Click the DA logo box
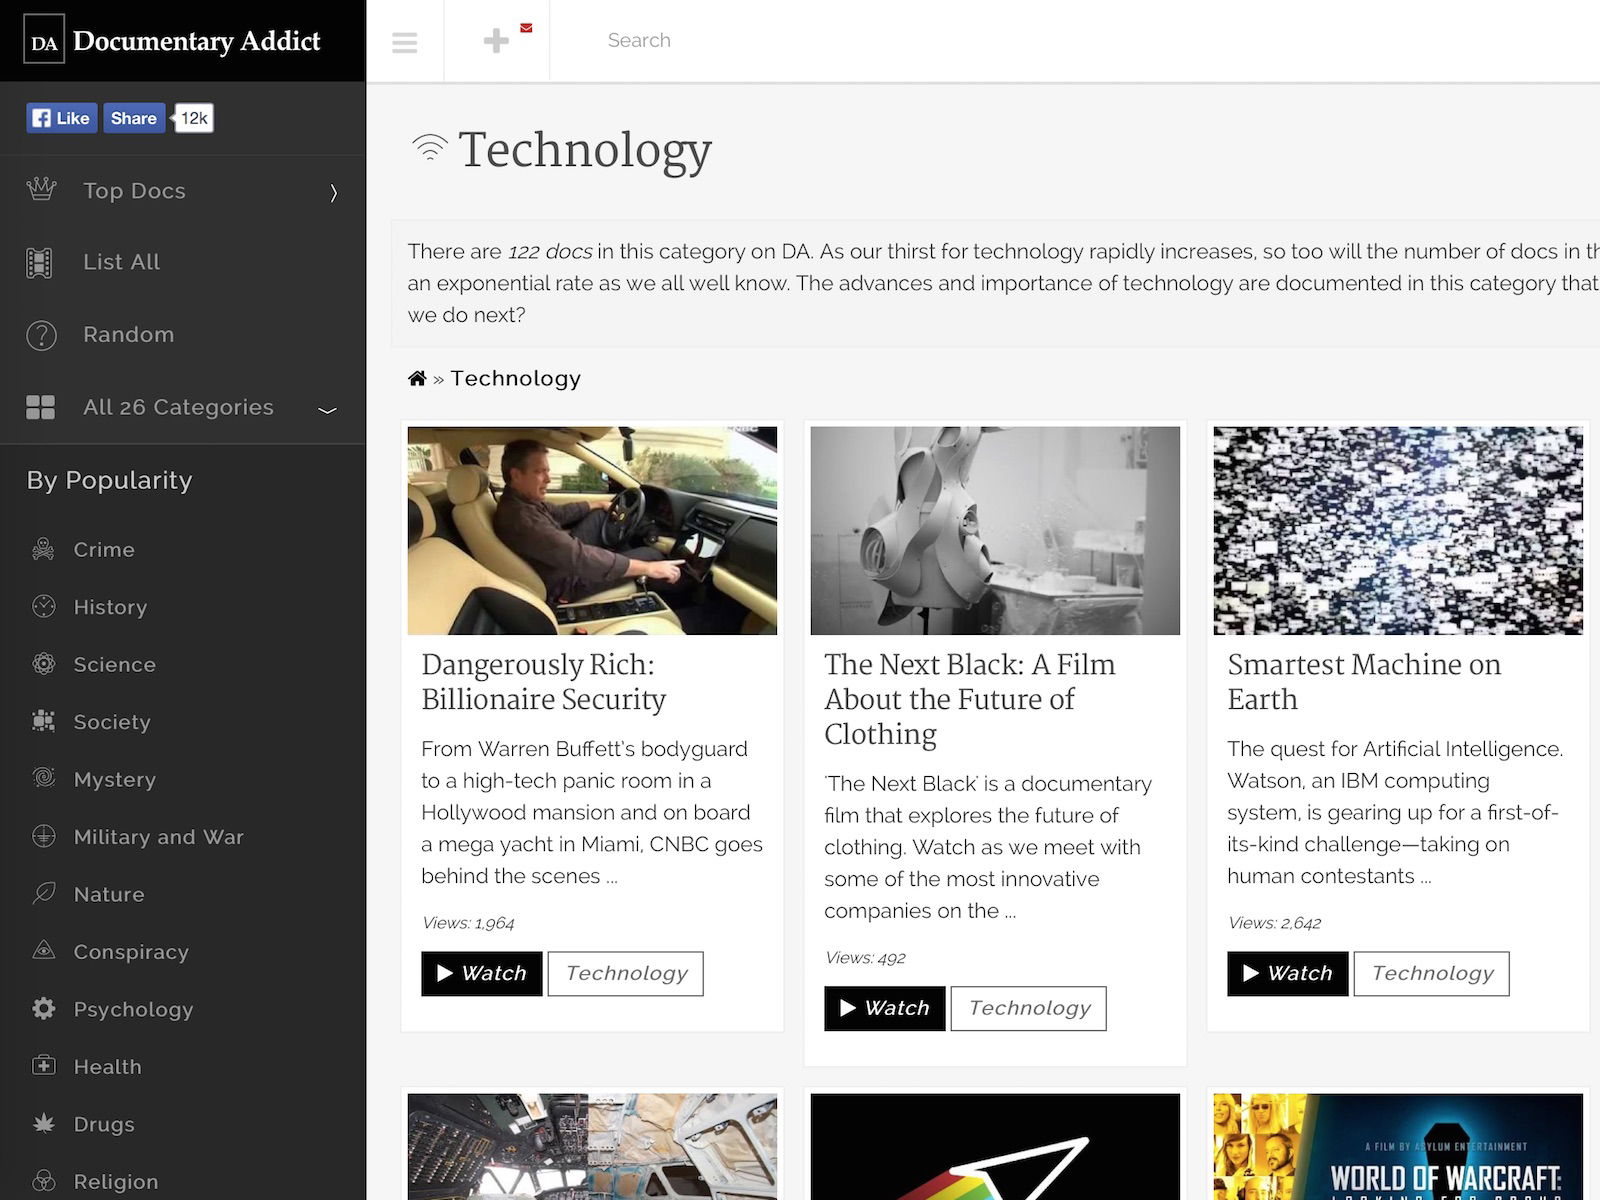Image resolution: width=1600 pixels, height=1200 pixels. coord(43,40)
